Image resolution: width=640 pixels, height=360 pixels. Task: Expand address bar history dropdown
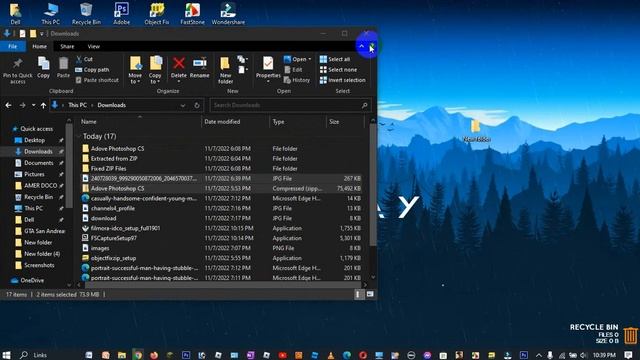[x=183, y=105]
